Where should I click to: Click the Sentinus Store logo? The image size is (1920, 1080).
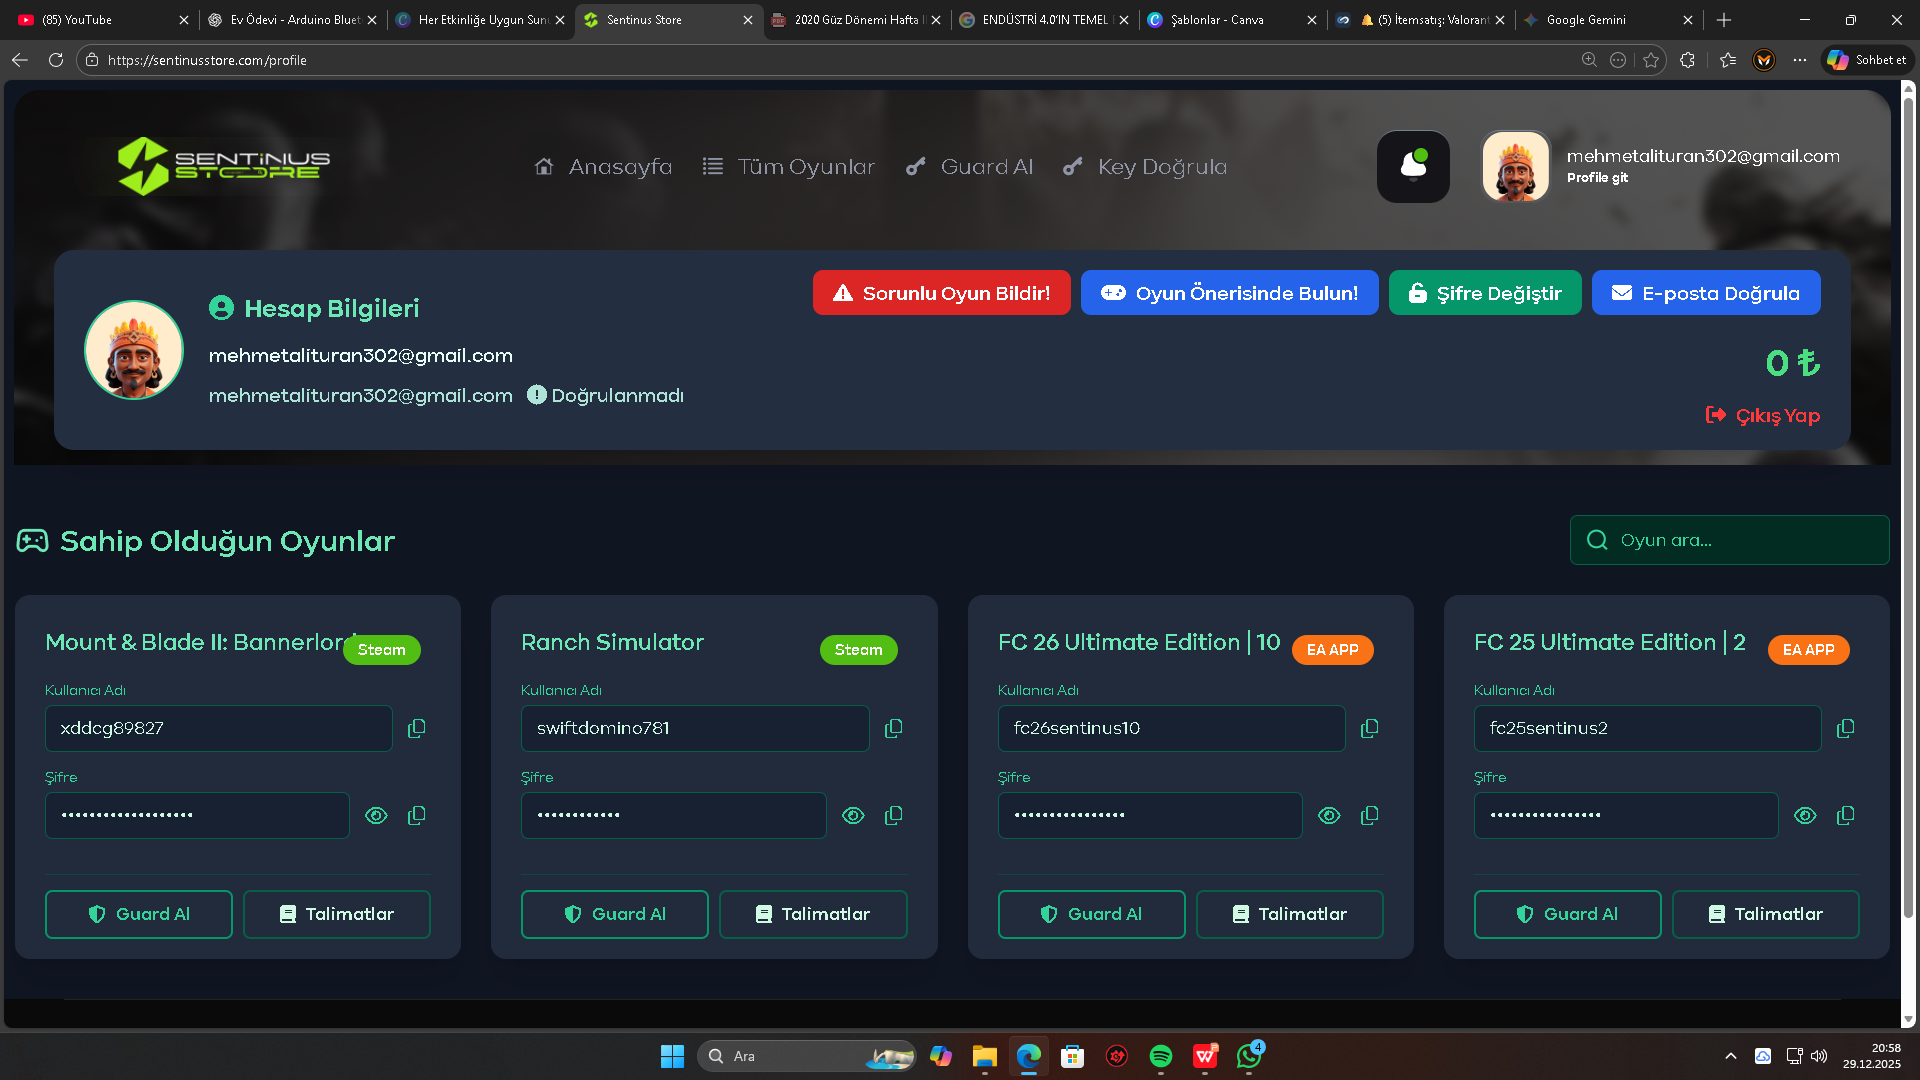224,166
